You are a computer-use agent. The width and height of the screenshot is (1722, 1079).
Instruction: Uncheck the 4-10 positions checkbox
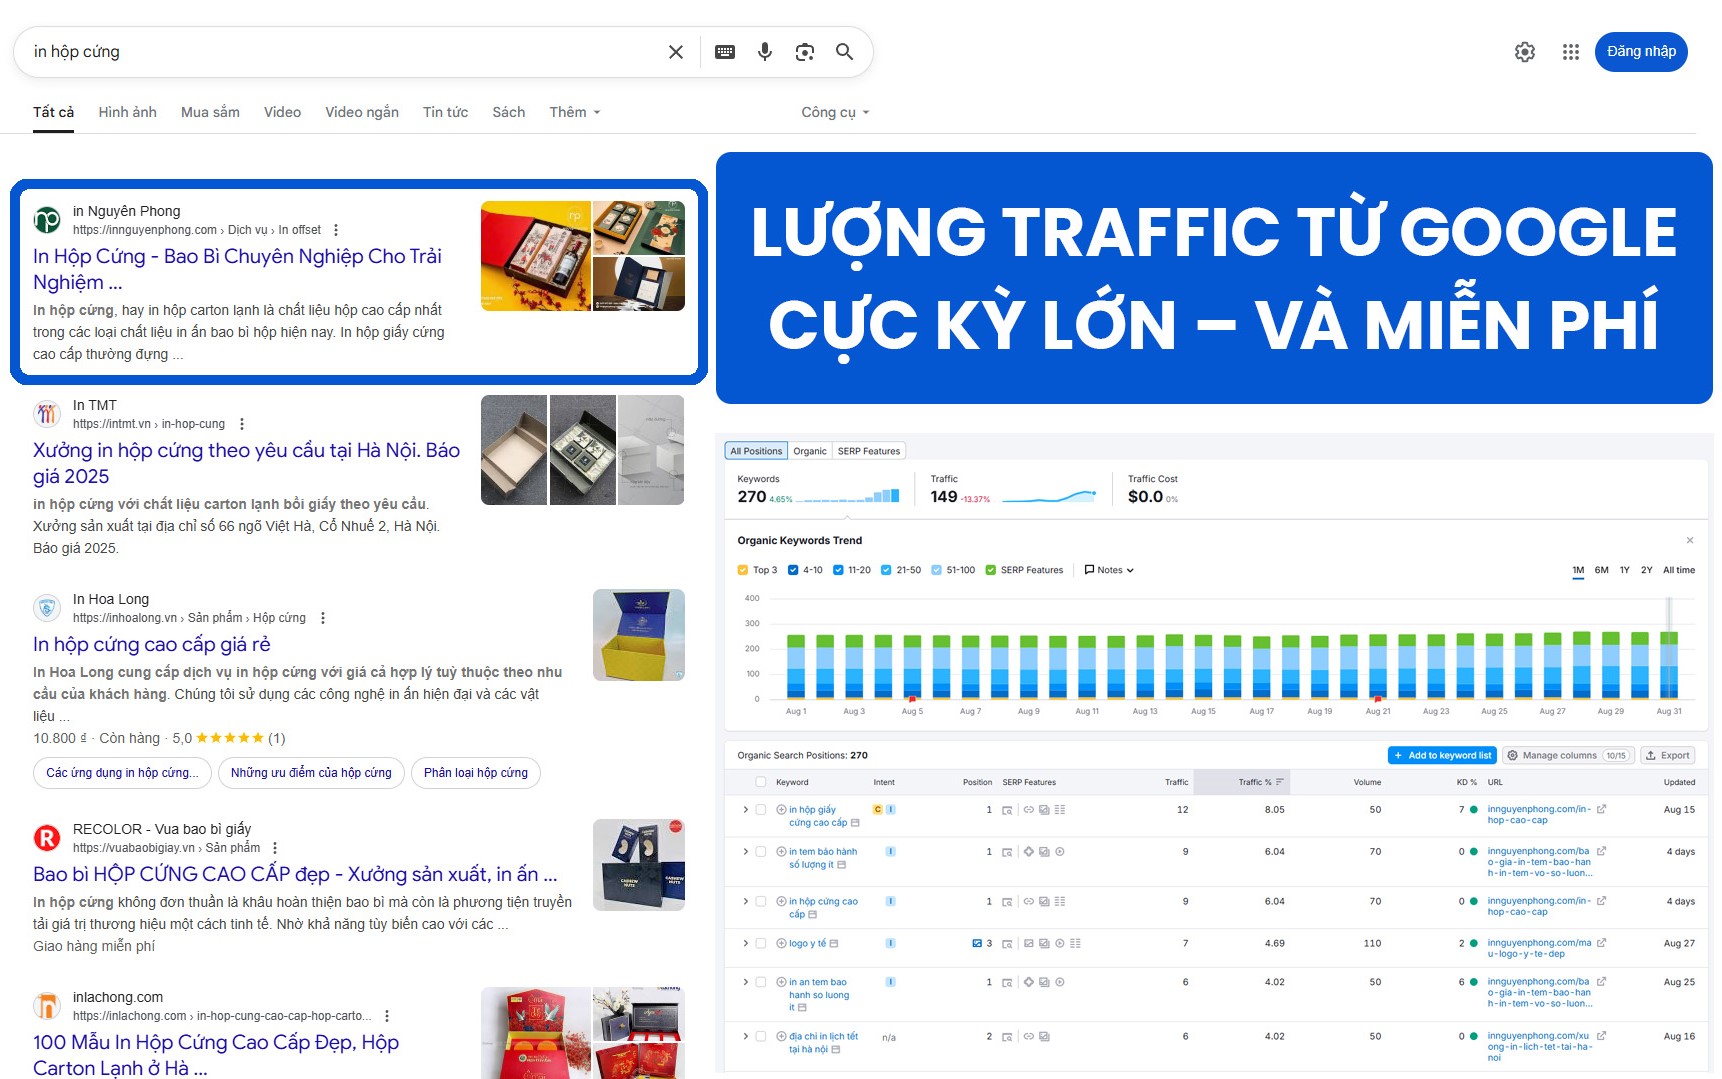coord(793,570)
